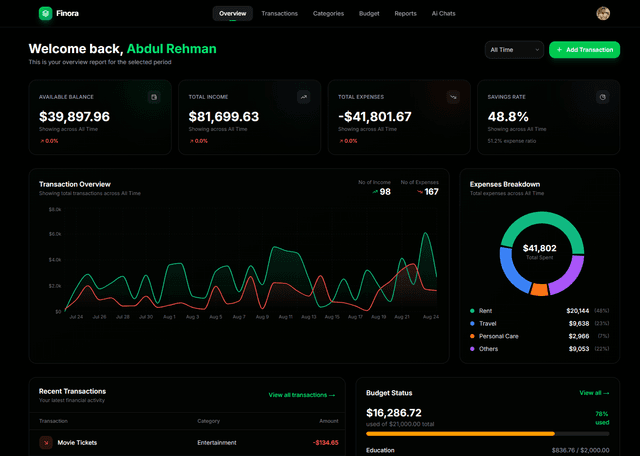Click the 78% used label
Image resolution: width=640 pixels, height=456 pixels.
pyautogui.click(x=602, y=418)
